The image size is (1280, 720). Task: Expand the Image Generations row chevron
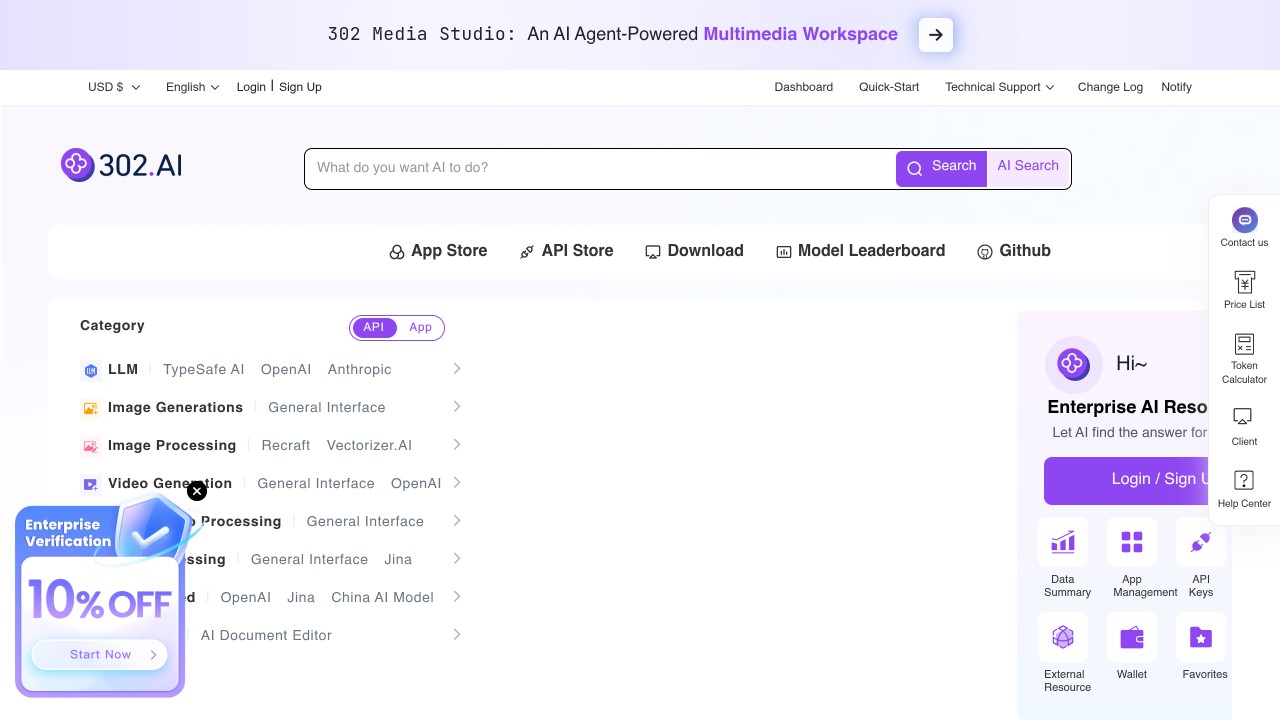(457, 407)
